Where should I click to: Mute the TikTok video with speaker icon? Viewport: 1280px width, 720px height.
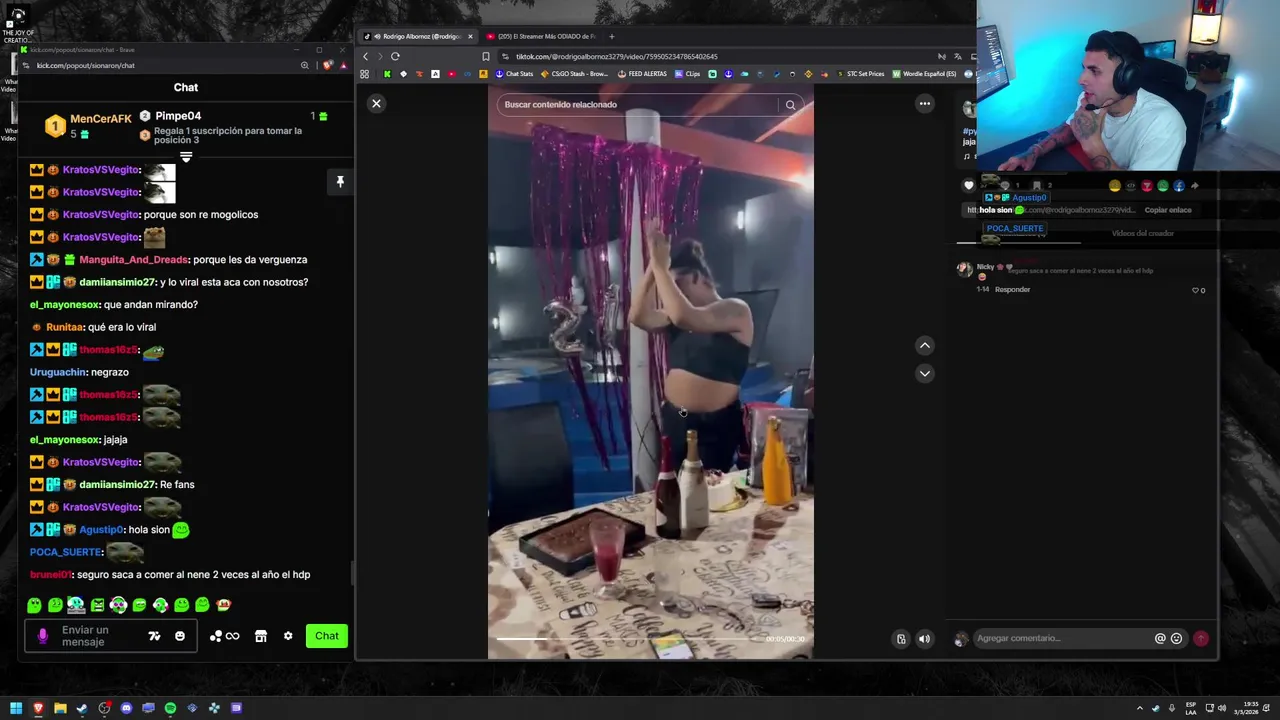pyautogui.click(x=924, y=639)
